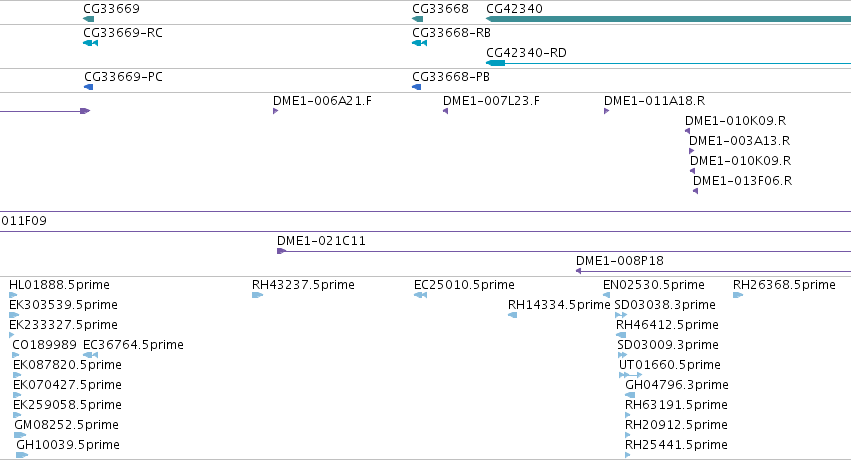This screenshot has width=851, height=460.
Task: Select the RH14334.5prime EST label
Action: [x=559, y=305]
